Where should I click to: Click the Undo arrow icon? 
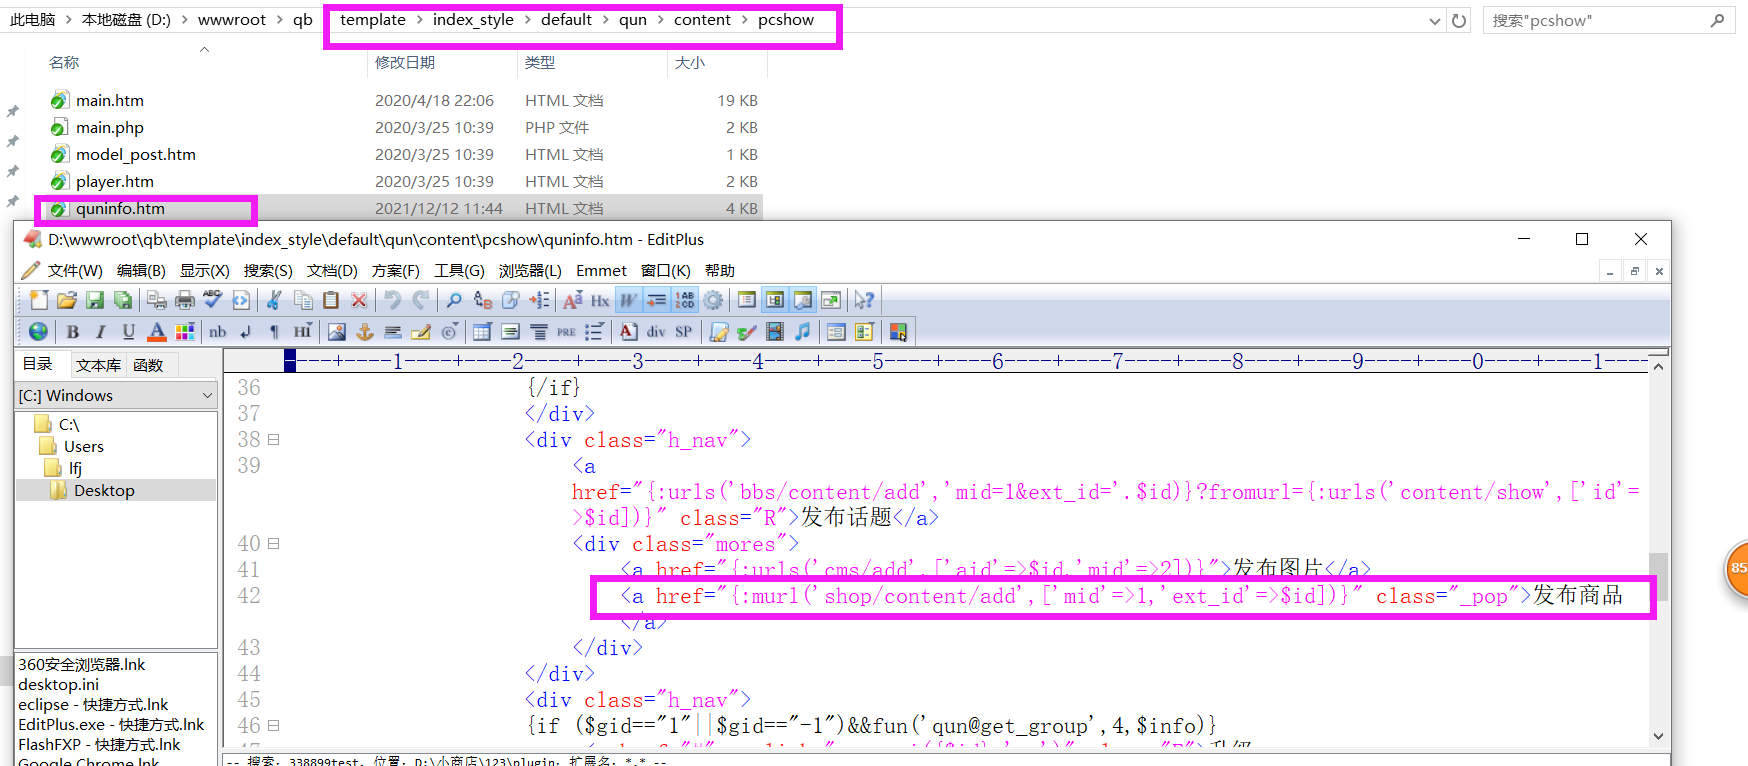[x=392, y=300]
